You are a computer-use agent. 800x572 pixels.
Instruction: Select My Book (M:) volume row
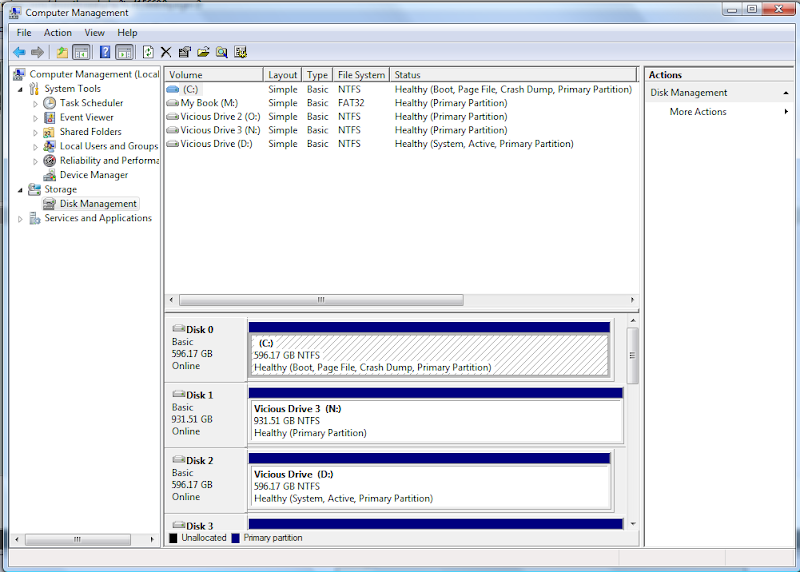pos(401,103)
